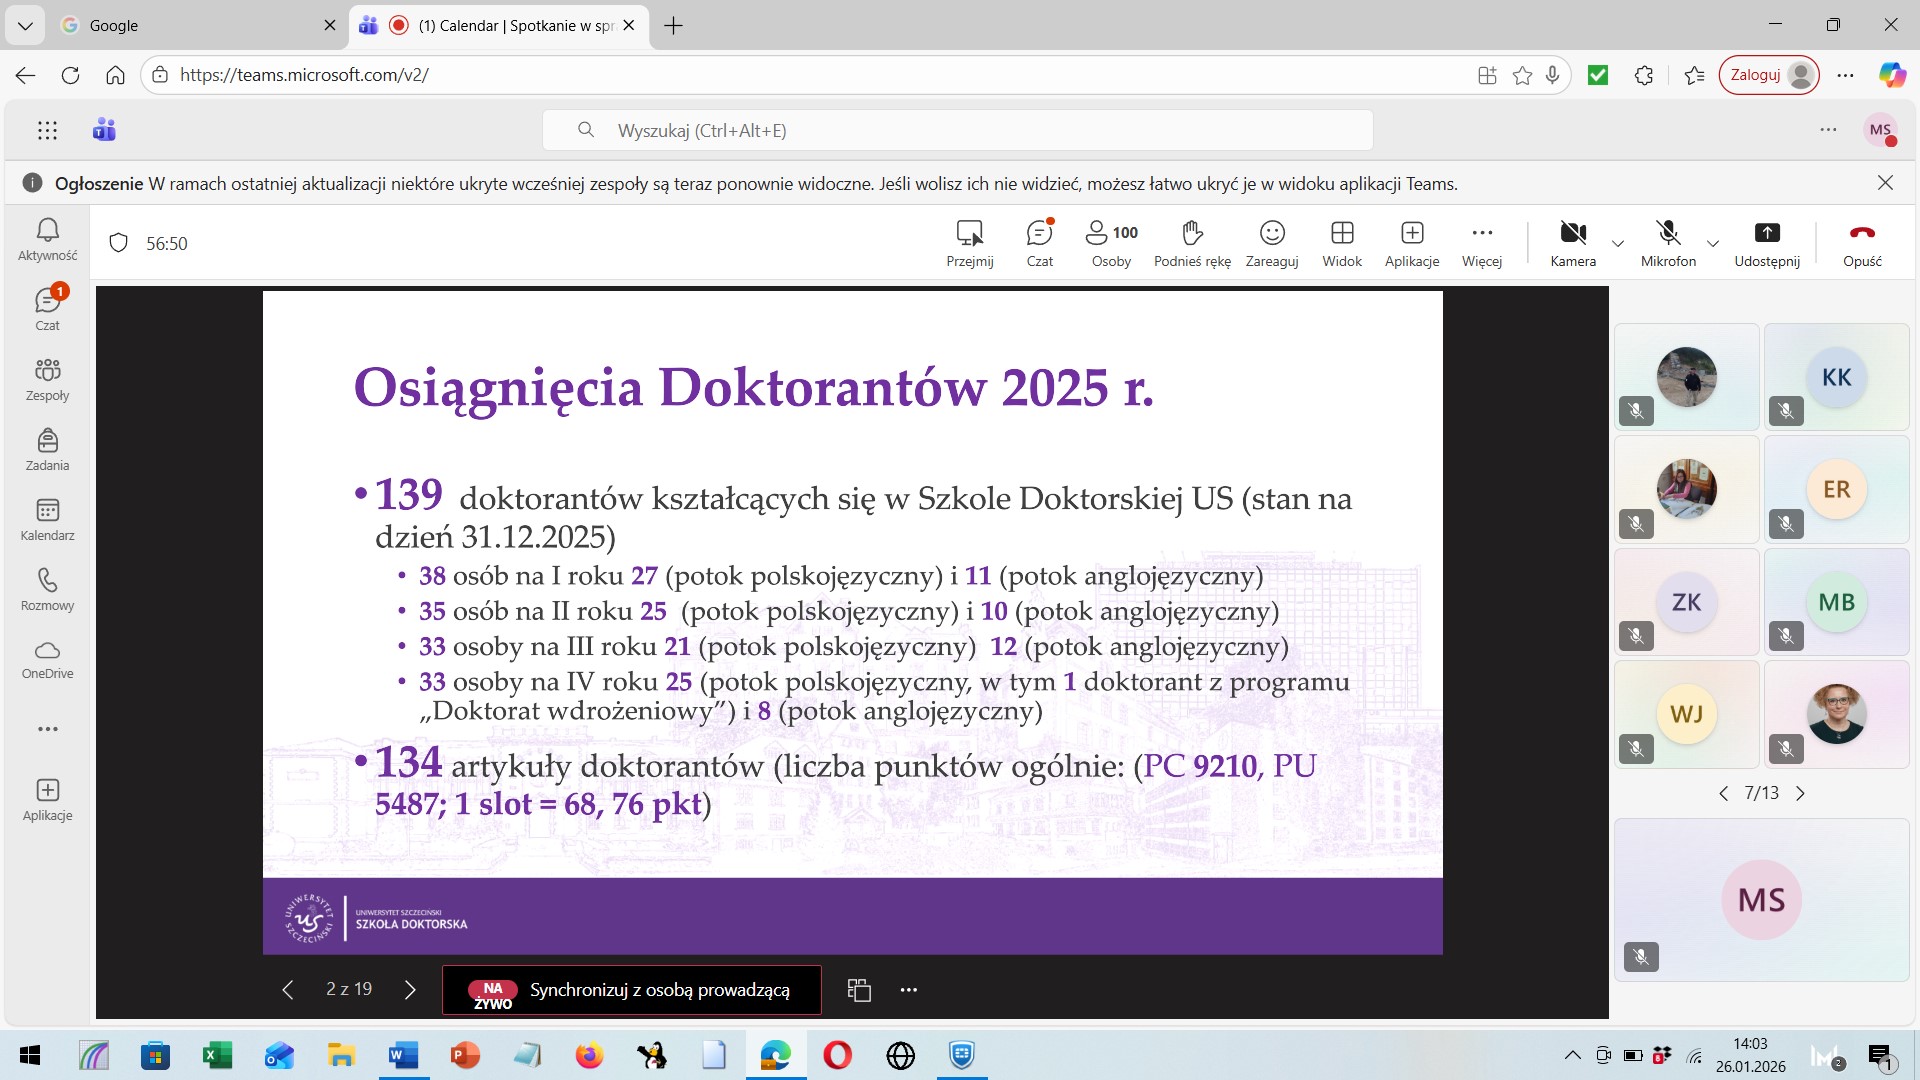Viewport: 1920px width, 1080px height.
Task: Open the Czat panel in meeting toolbar
Action: (x=1039, y=243)
